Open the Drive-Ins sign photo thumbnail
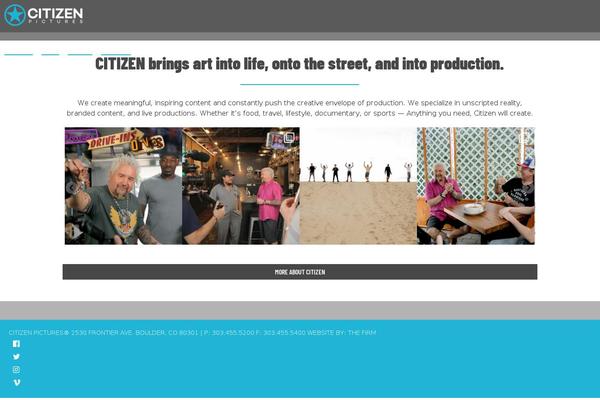Image resolution: width=600 pixels, height=400 pixels. click(x=123, y=186)
